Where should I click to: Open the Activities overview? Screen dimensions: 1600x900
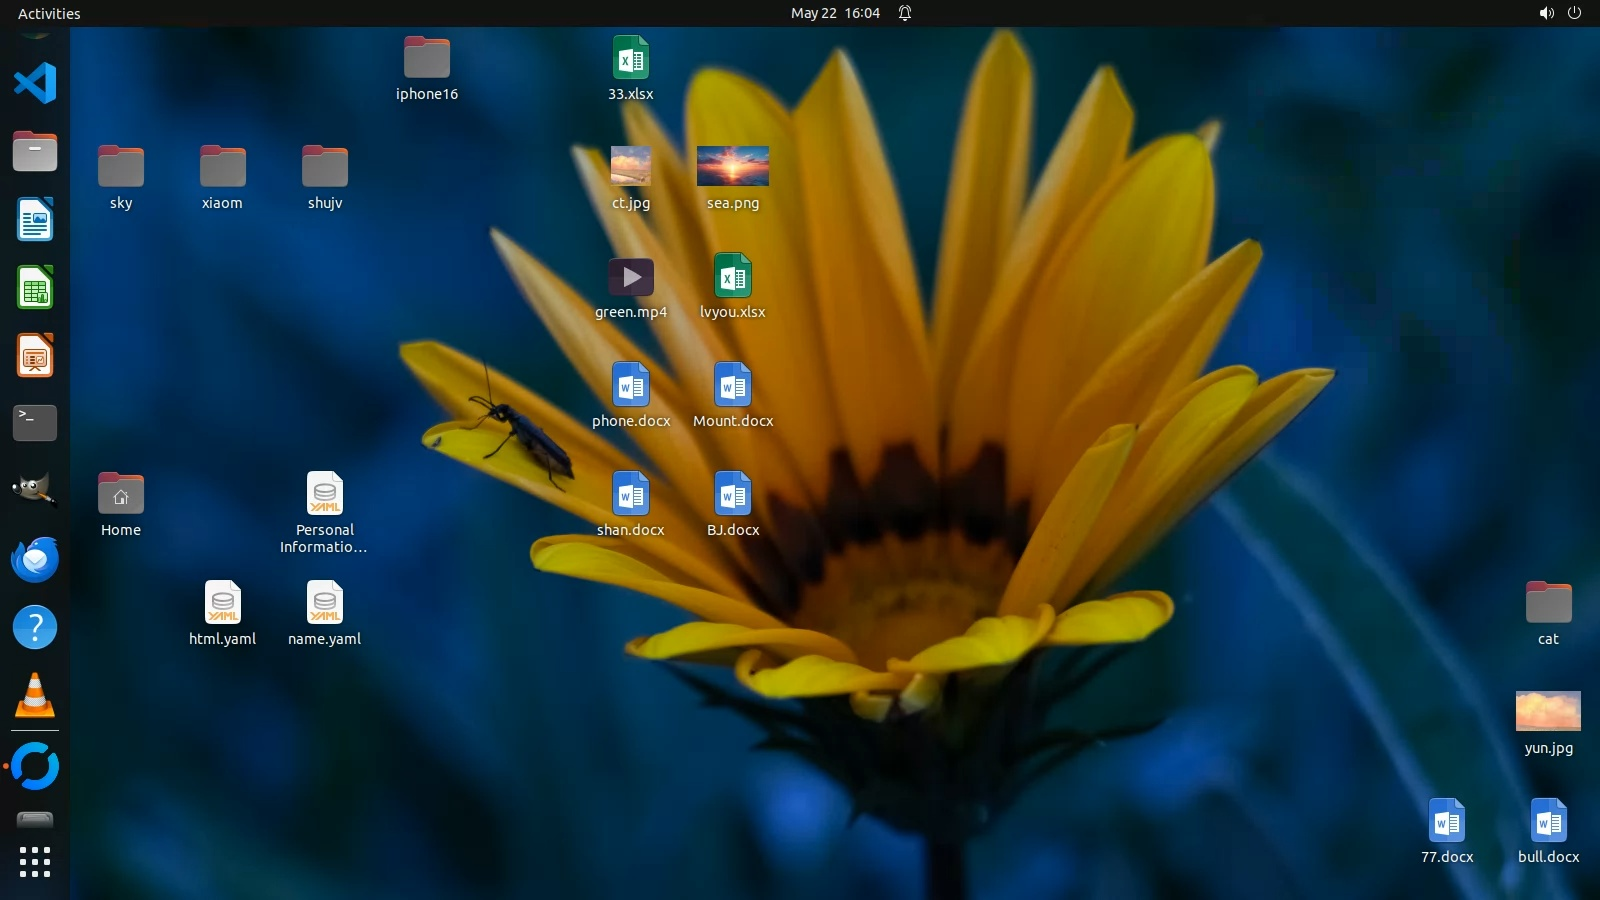(49, 13)
